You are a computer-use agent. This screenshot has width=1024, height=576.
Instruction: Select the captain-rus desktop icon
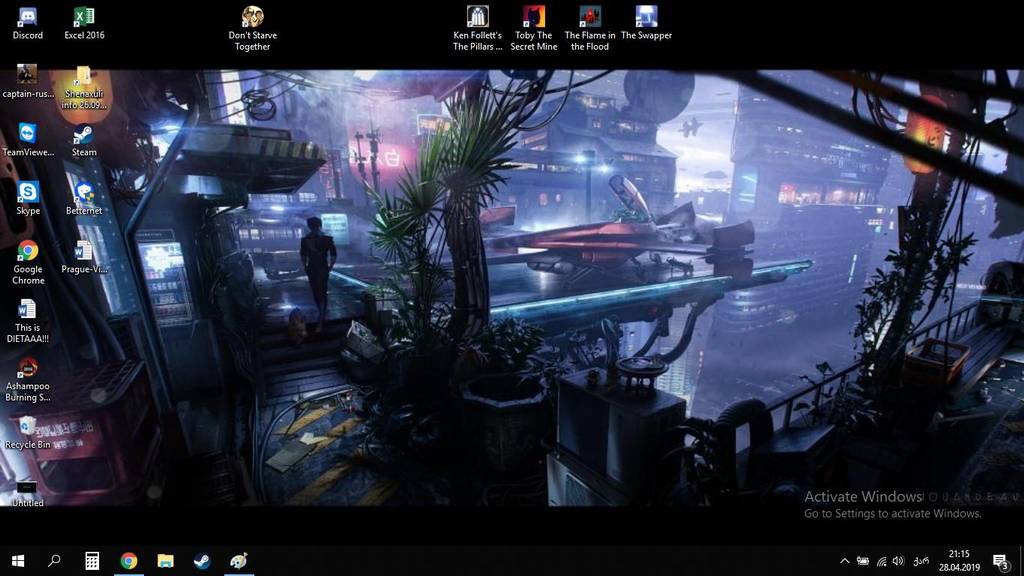(27, 82)
